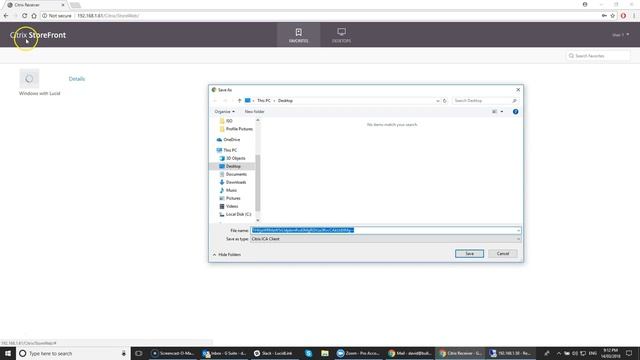Open the Windows notification center
Viewport: 640px width, 360px height.
(x=629, y=353)
